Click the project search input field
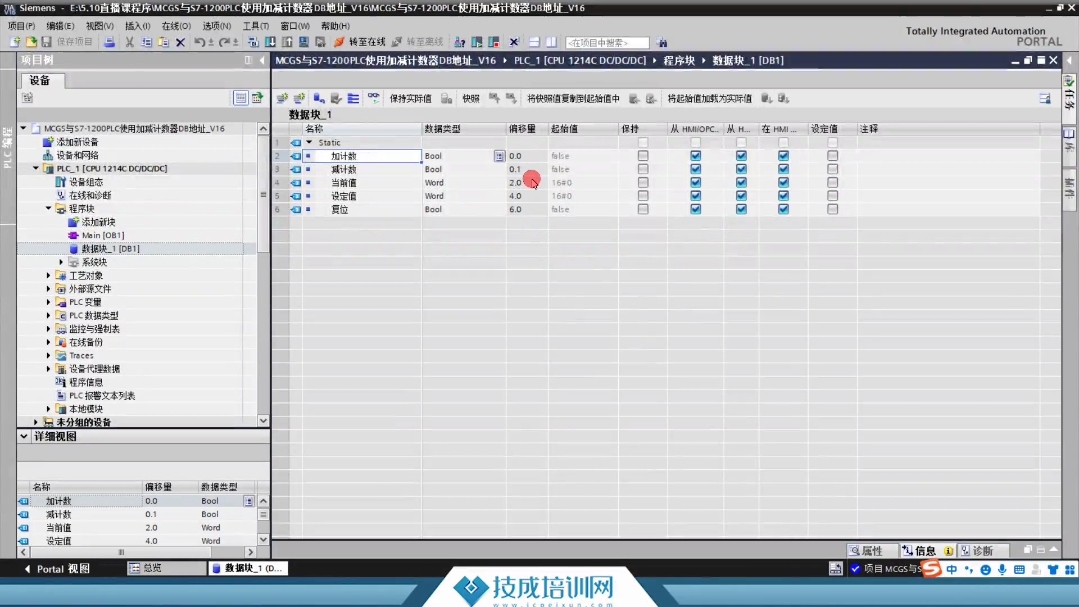1079x607 pixels. tap(606, 43)
